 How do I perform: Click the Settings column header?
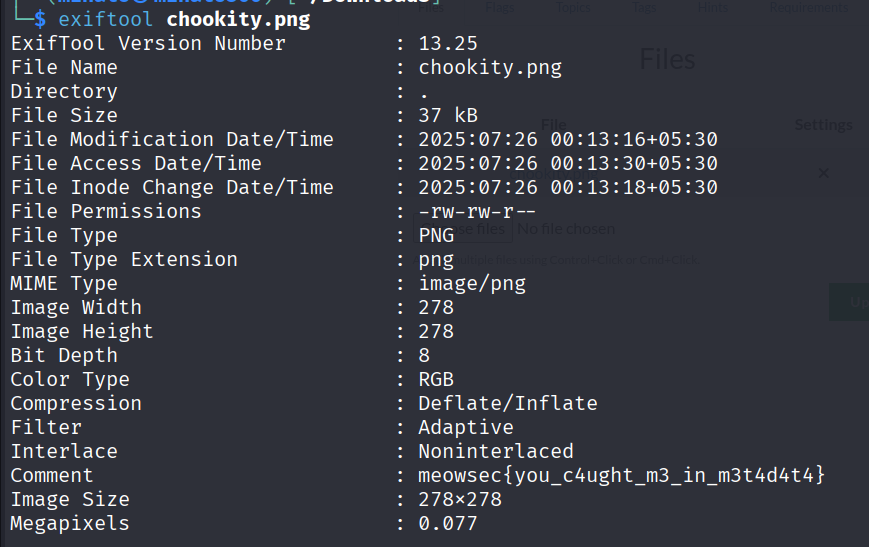(823, 125)
